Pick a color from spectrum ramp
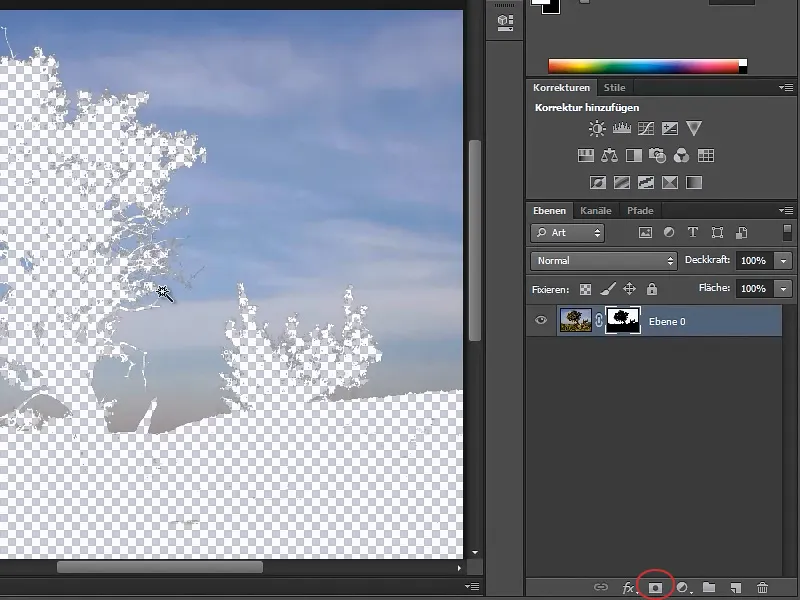 pyautogui.click(x=643, y=66)
